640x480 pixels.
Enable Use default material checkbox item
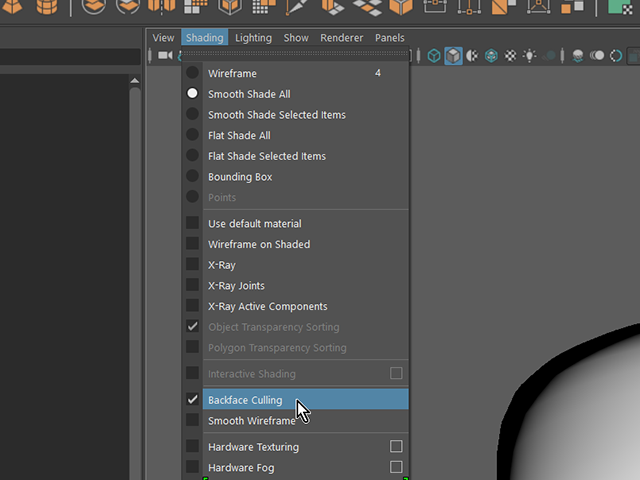pos(295,224)
